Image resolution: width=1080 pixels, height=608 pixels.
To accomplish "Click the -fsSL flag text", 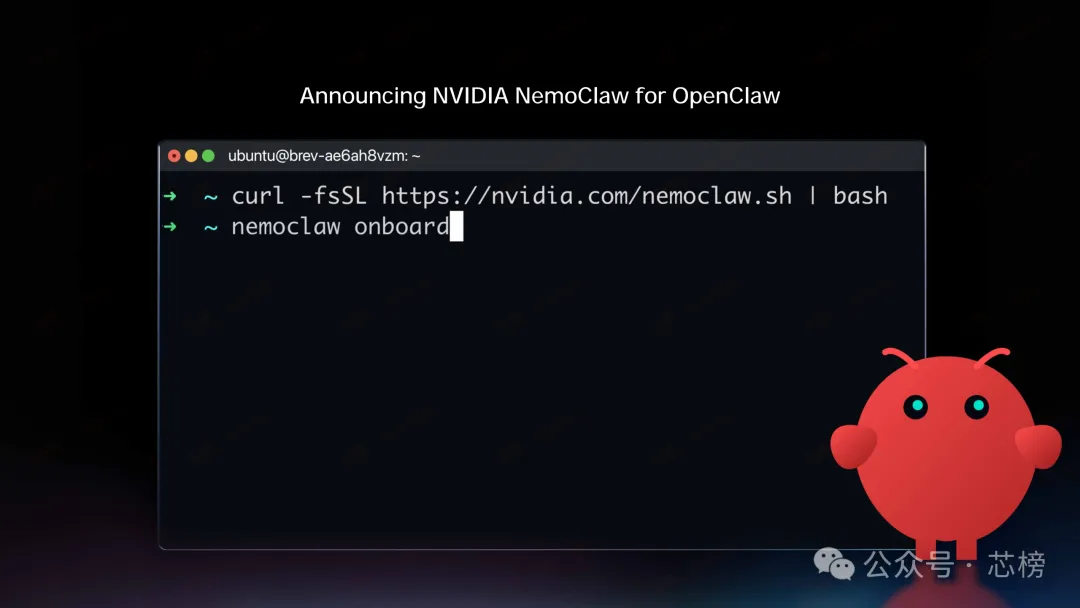I will coord(333,196).
